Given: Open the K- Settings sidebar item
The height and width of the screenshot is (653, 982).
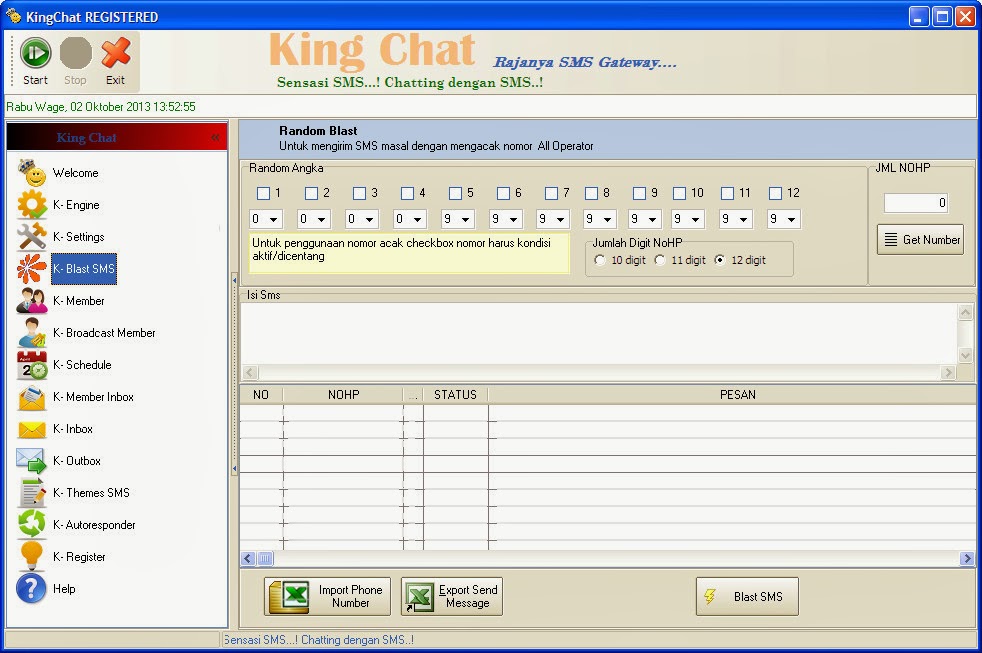Looking at the screenshot, I should (78, 237).
